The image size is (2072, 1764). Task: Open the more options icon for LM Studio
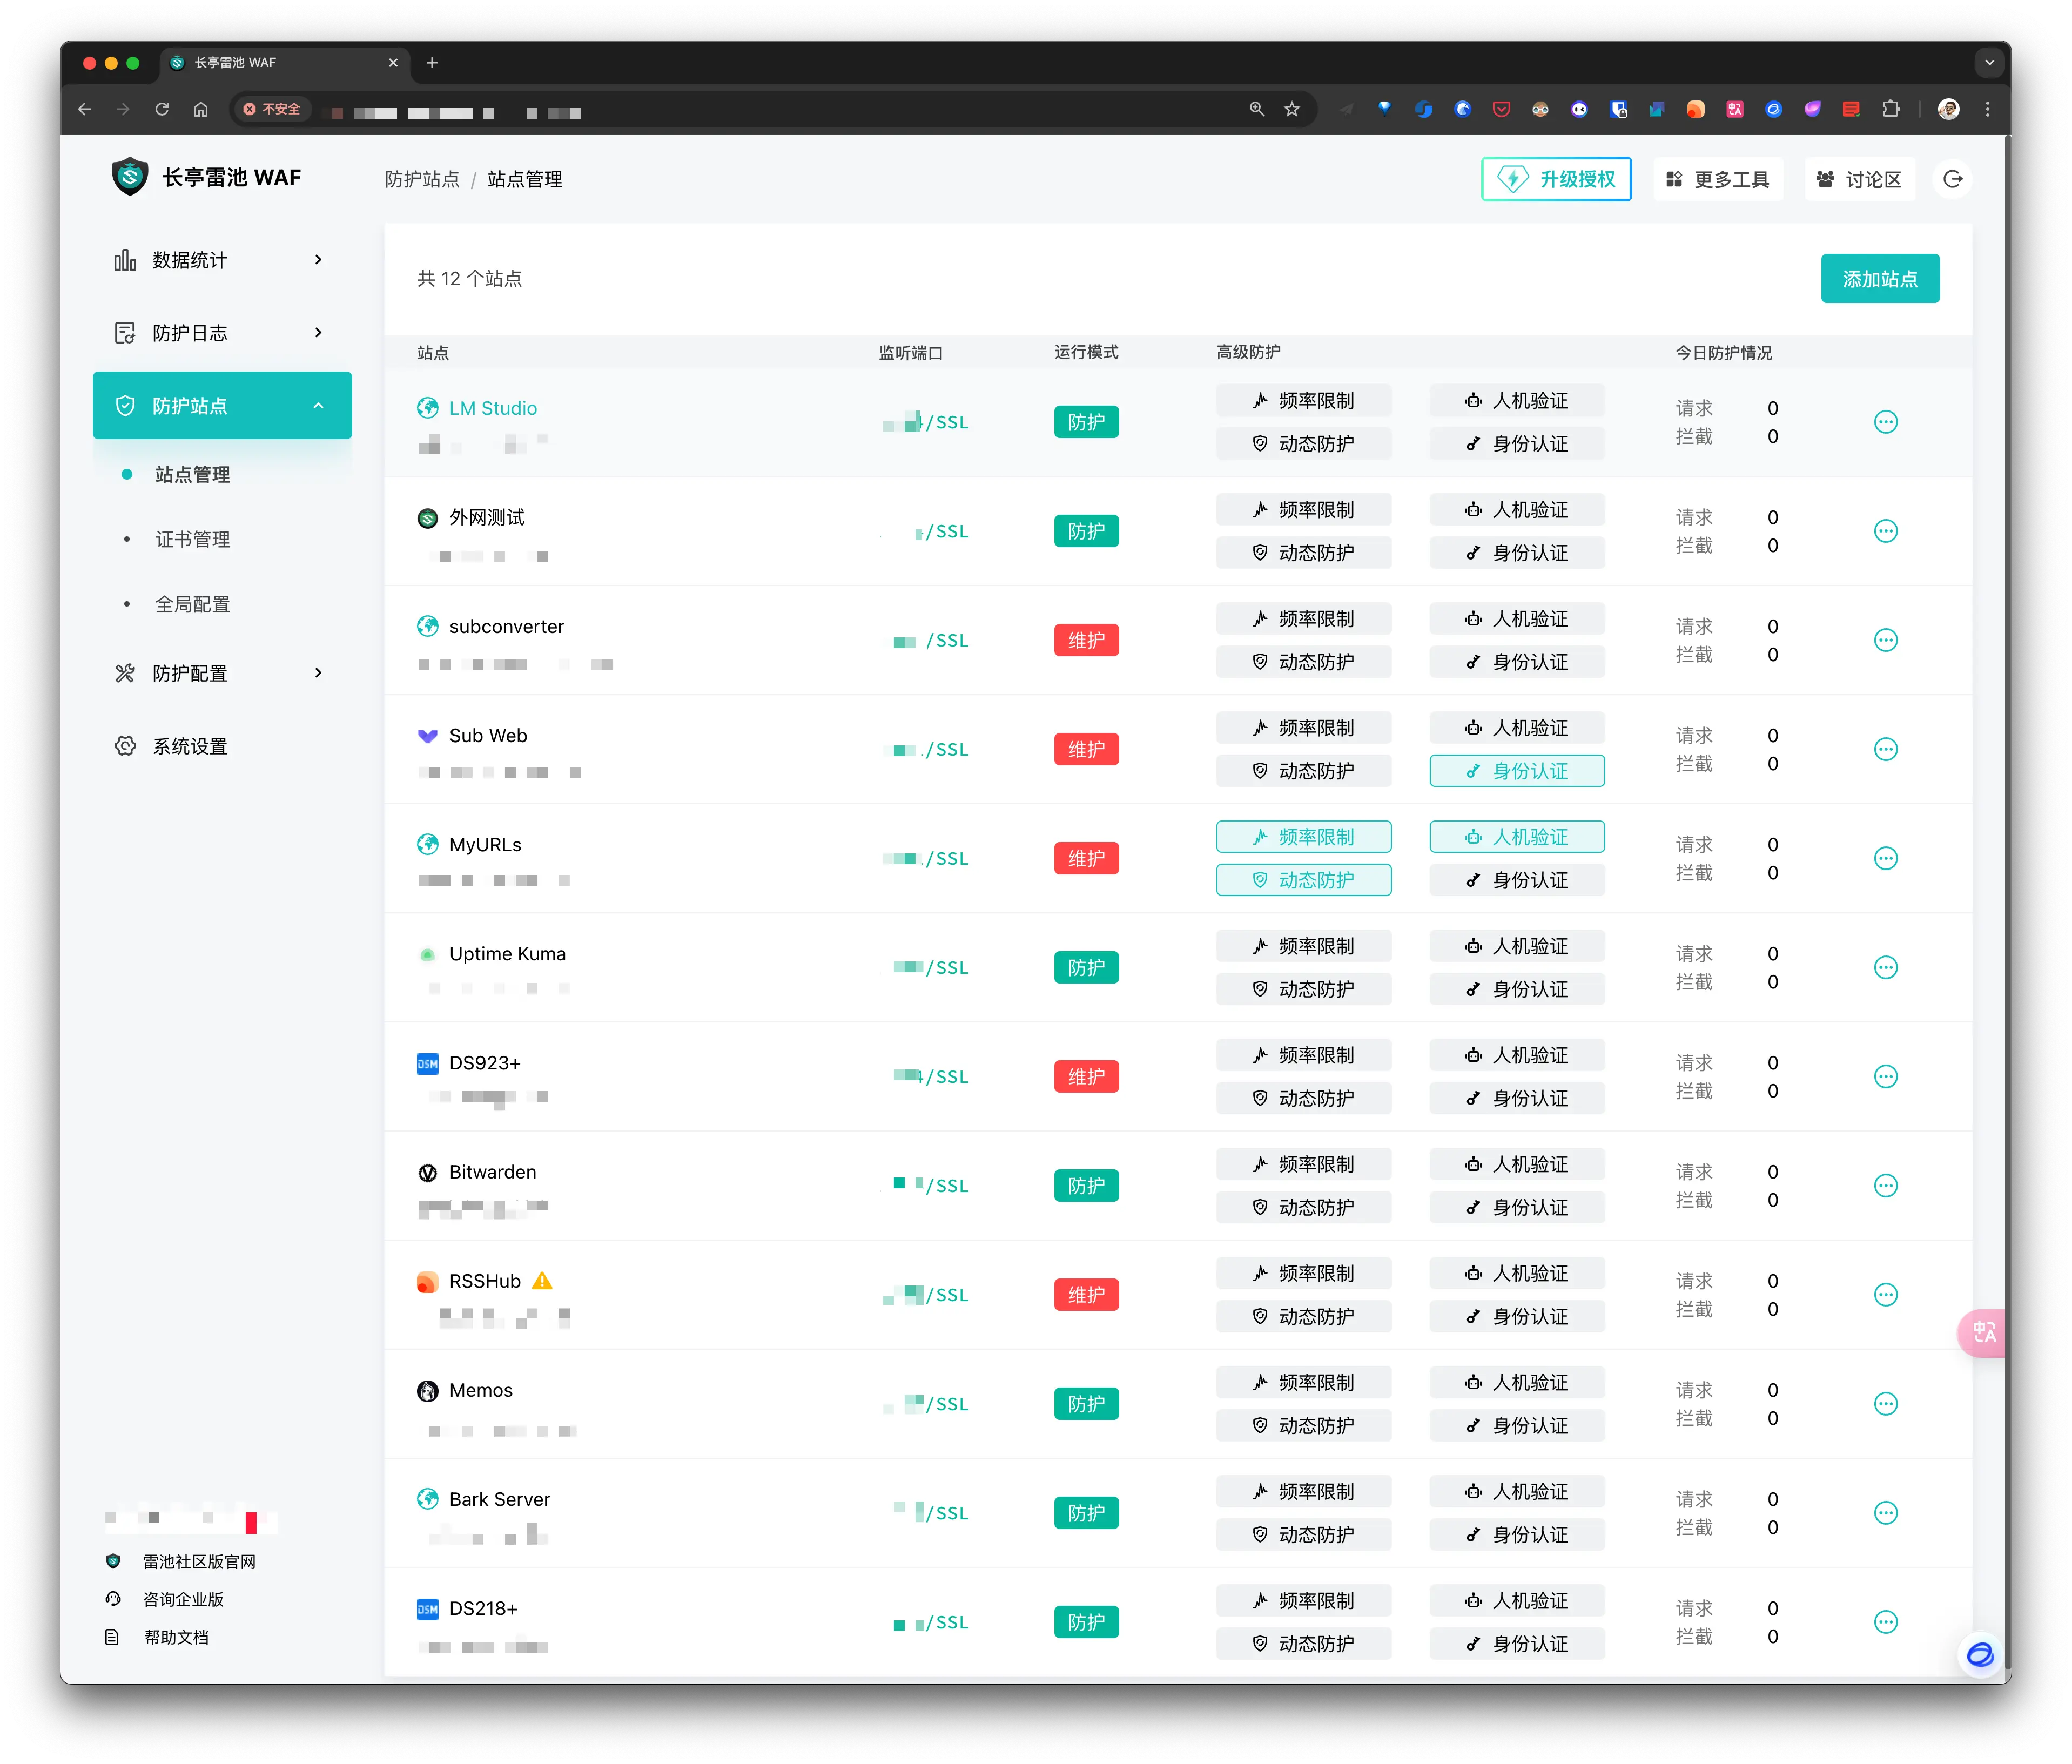(1885, 422)
